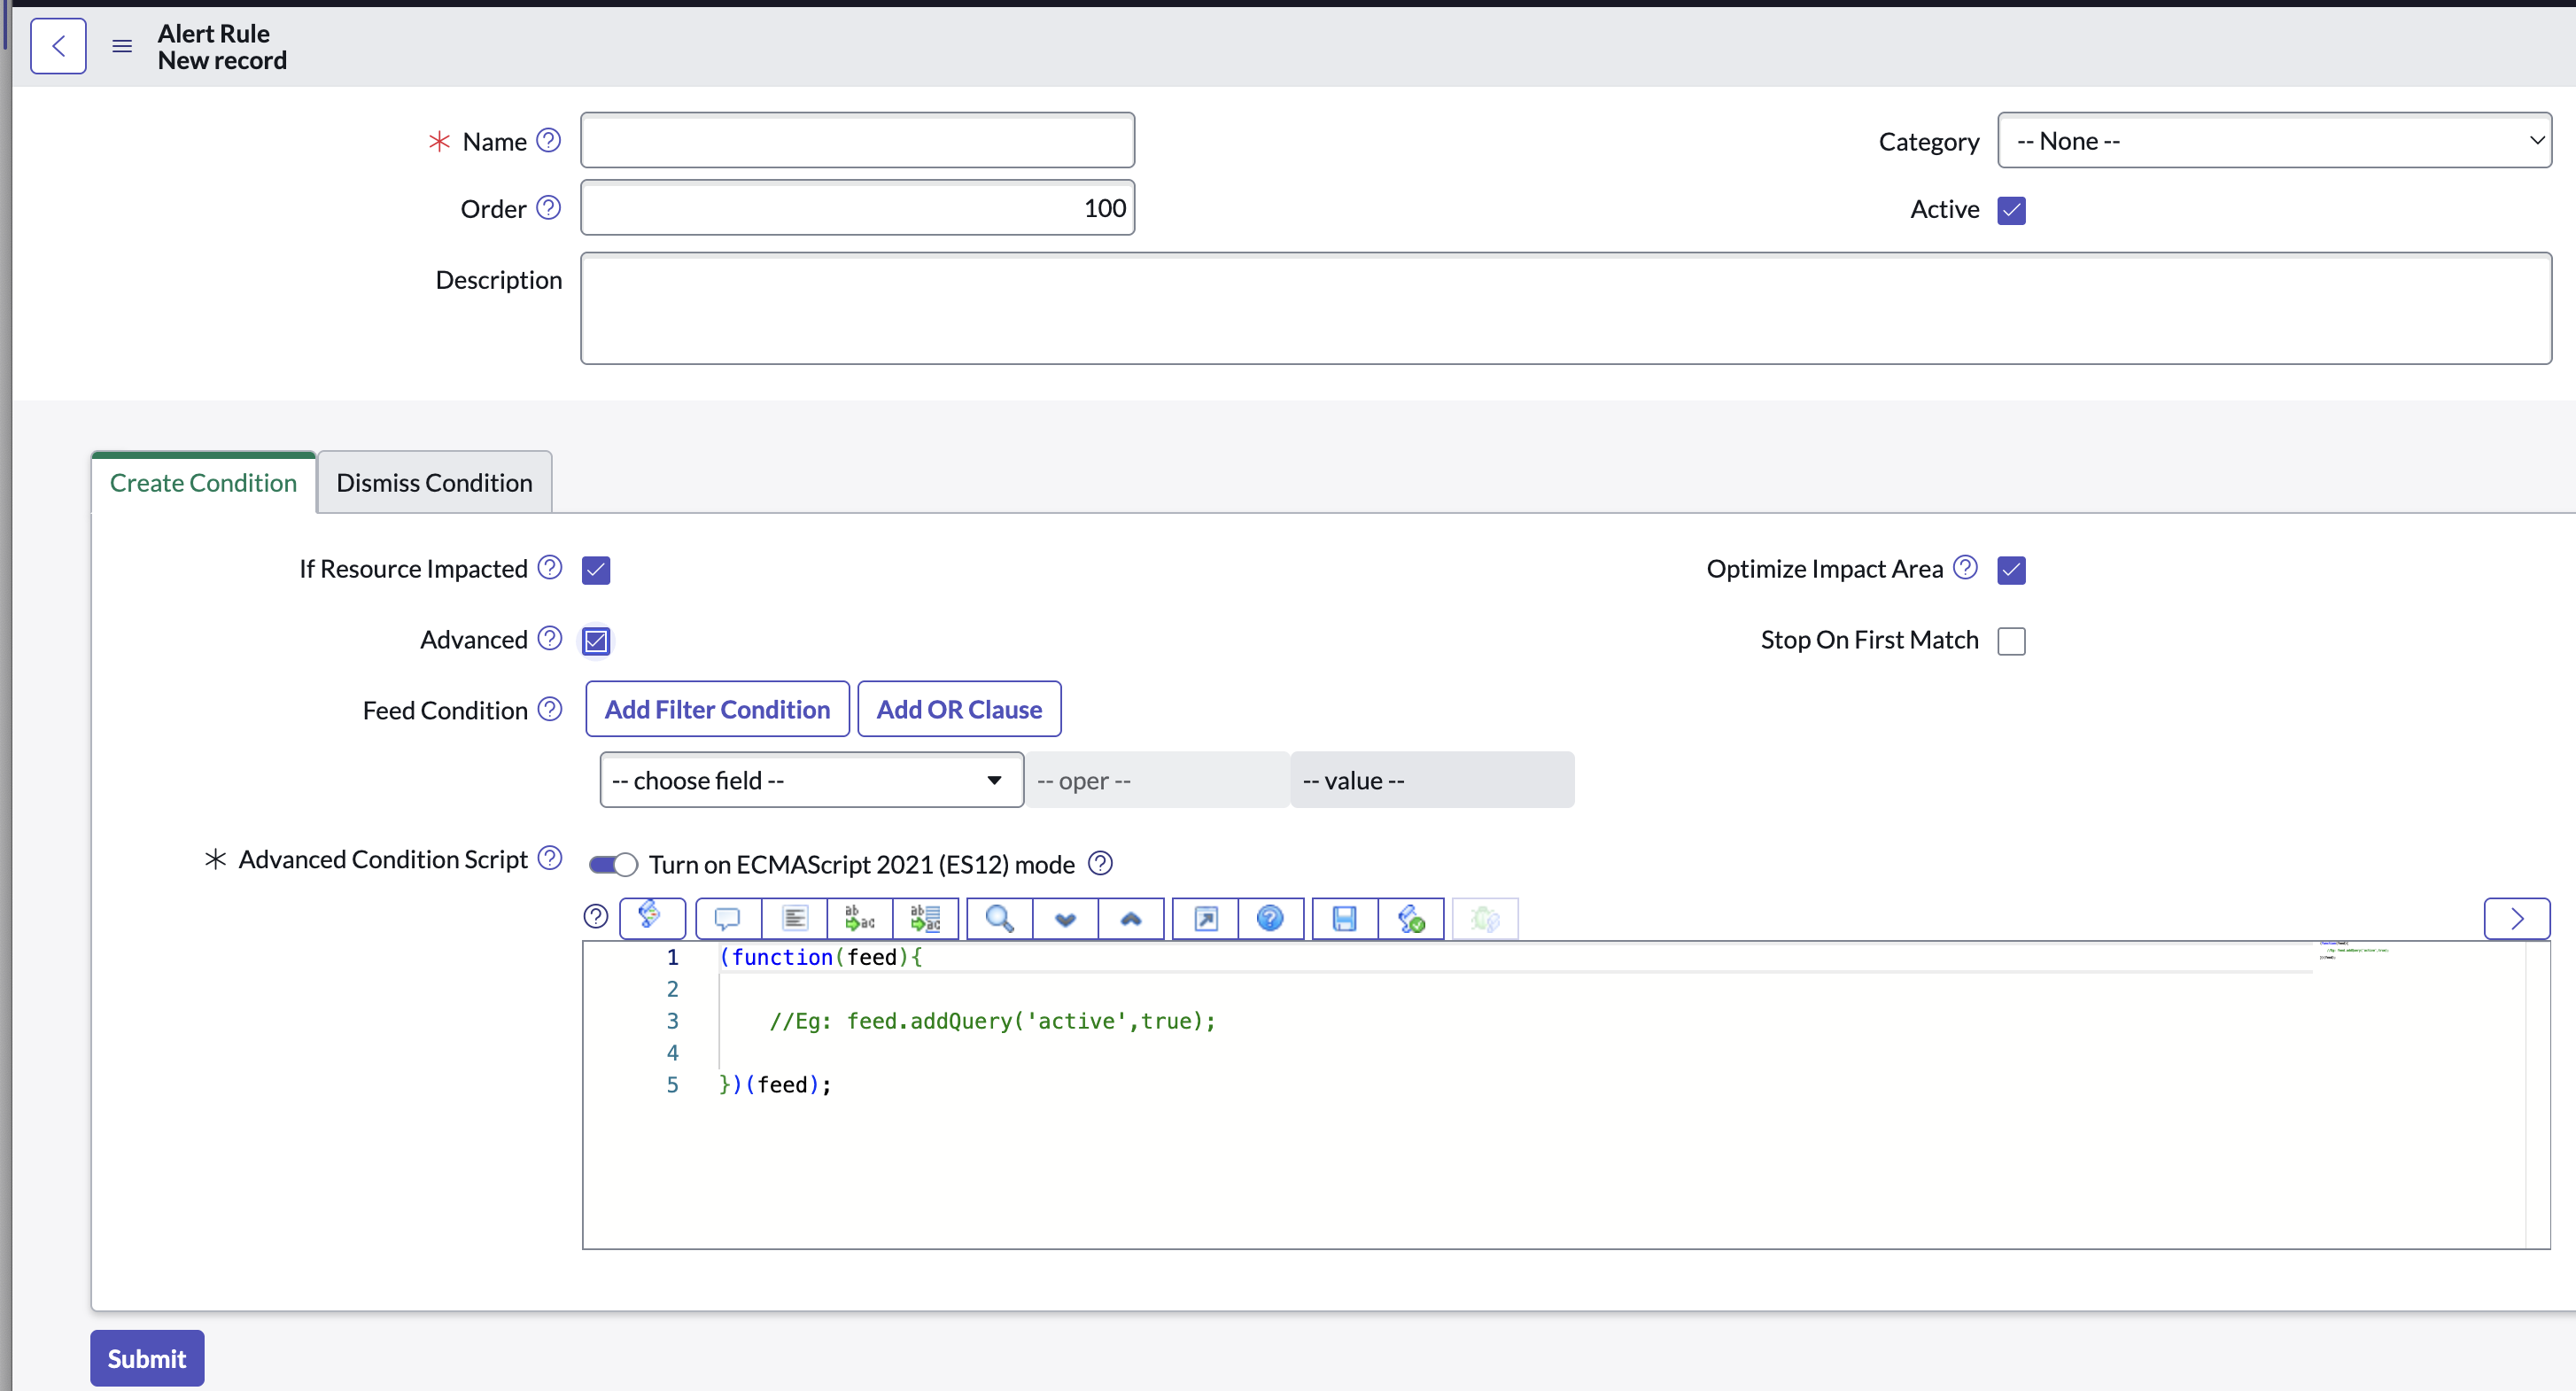This screenshot has height=1391, width=2576.
Task: Open help for the Name field
Action: pos(549,140)
